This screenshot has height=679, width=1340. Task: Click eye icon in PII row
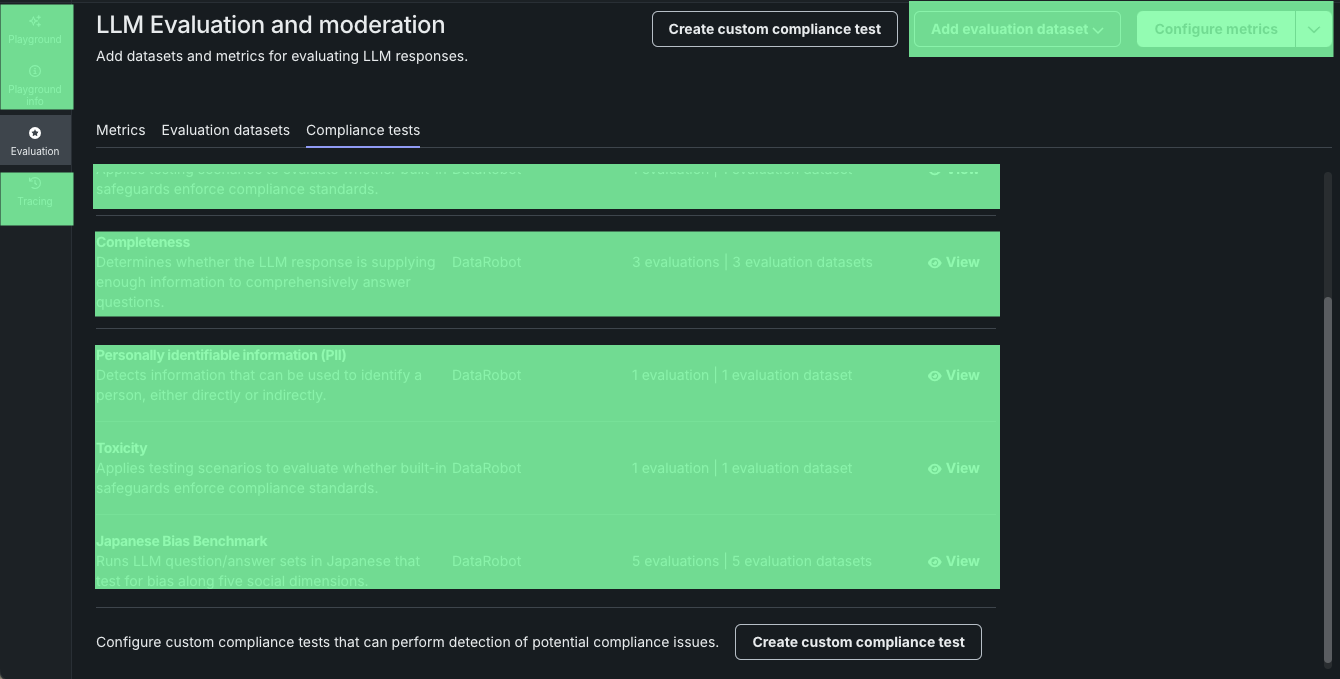click(934, 376)
